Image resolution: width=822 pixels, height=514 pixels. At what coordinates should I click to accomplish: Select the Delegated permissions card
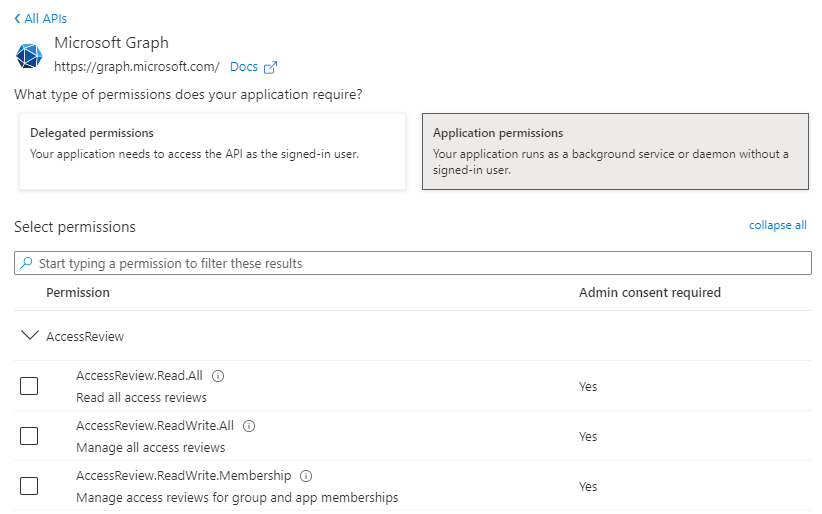212,151
